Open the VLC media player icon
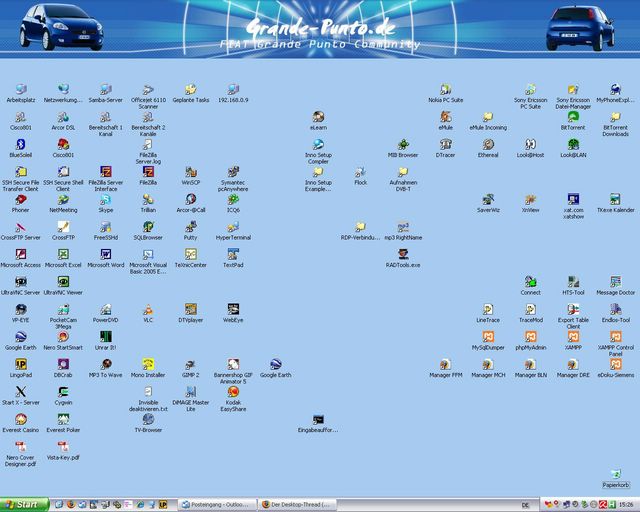 (148, 310)
